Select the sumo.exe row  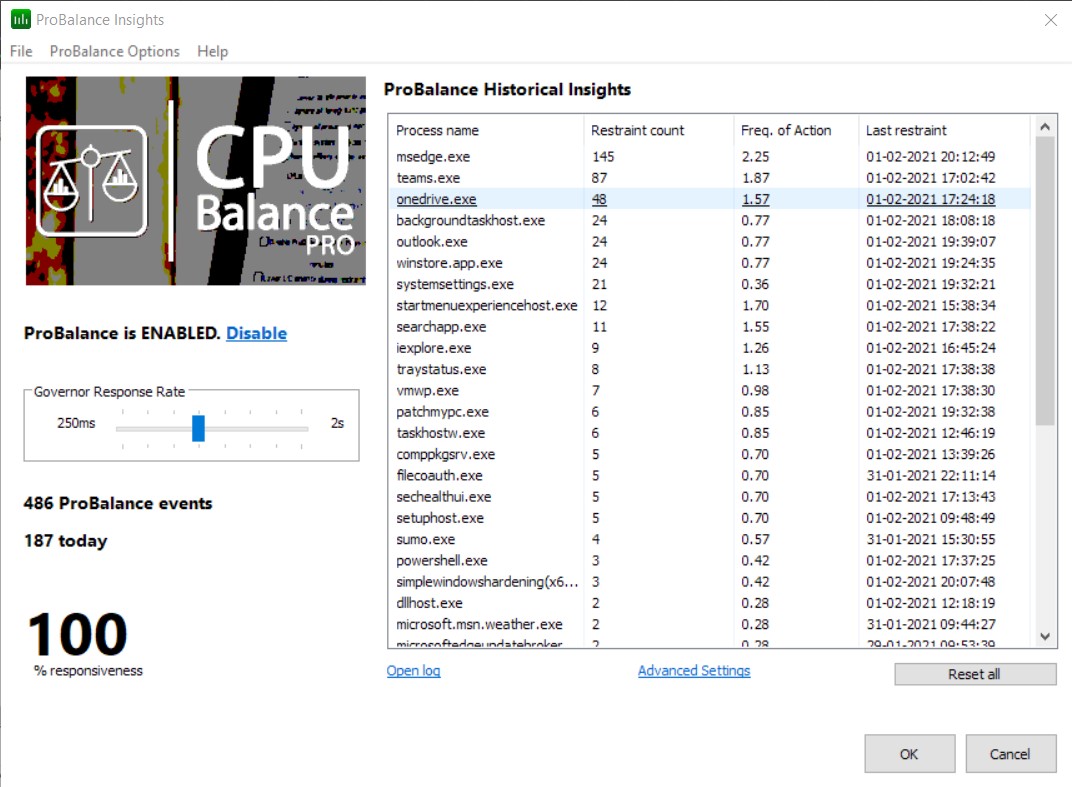[x=710, y=539]
